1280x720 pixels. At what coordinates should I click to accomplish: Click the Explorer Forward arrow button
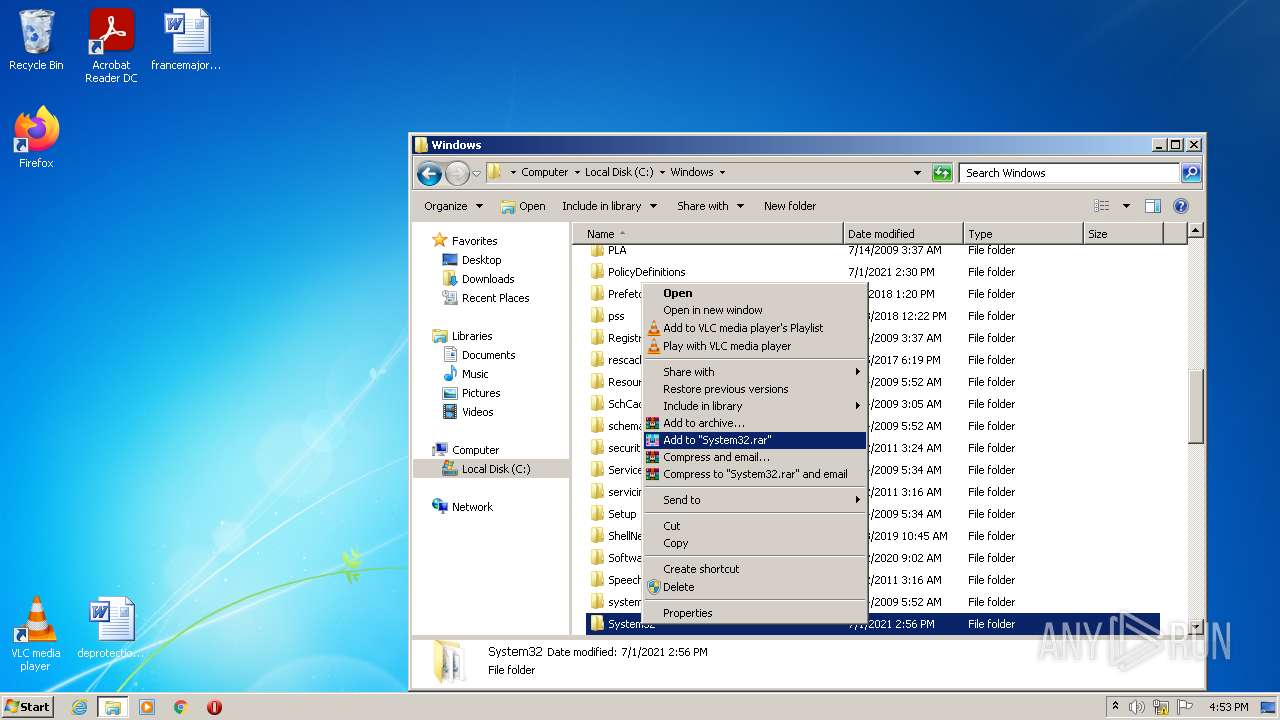[457, 173]
